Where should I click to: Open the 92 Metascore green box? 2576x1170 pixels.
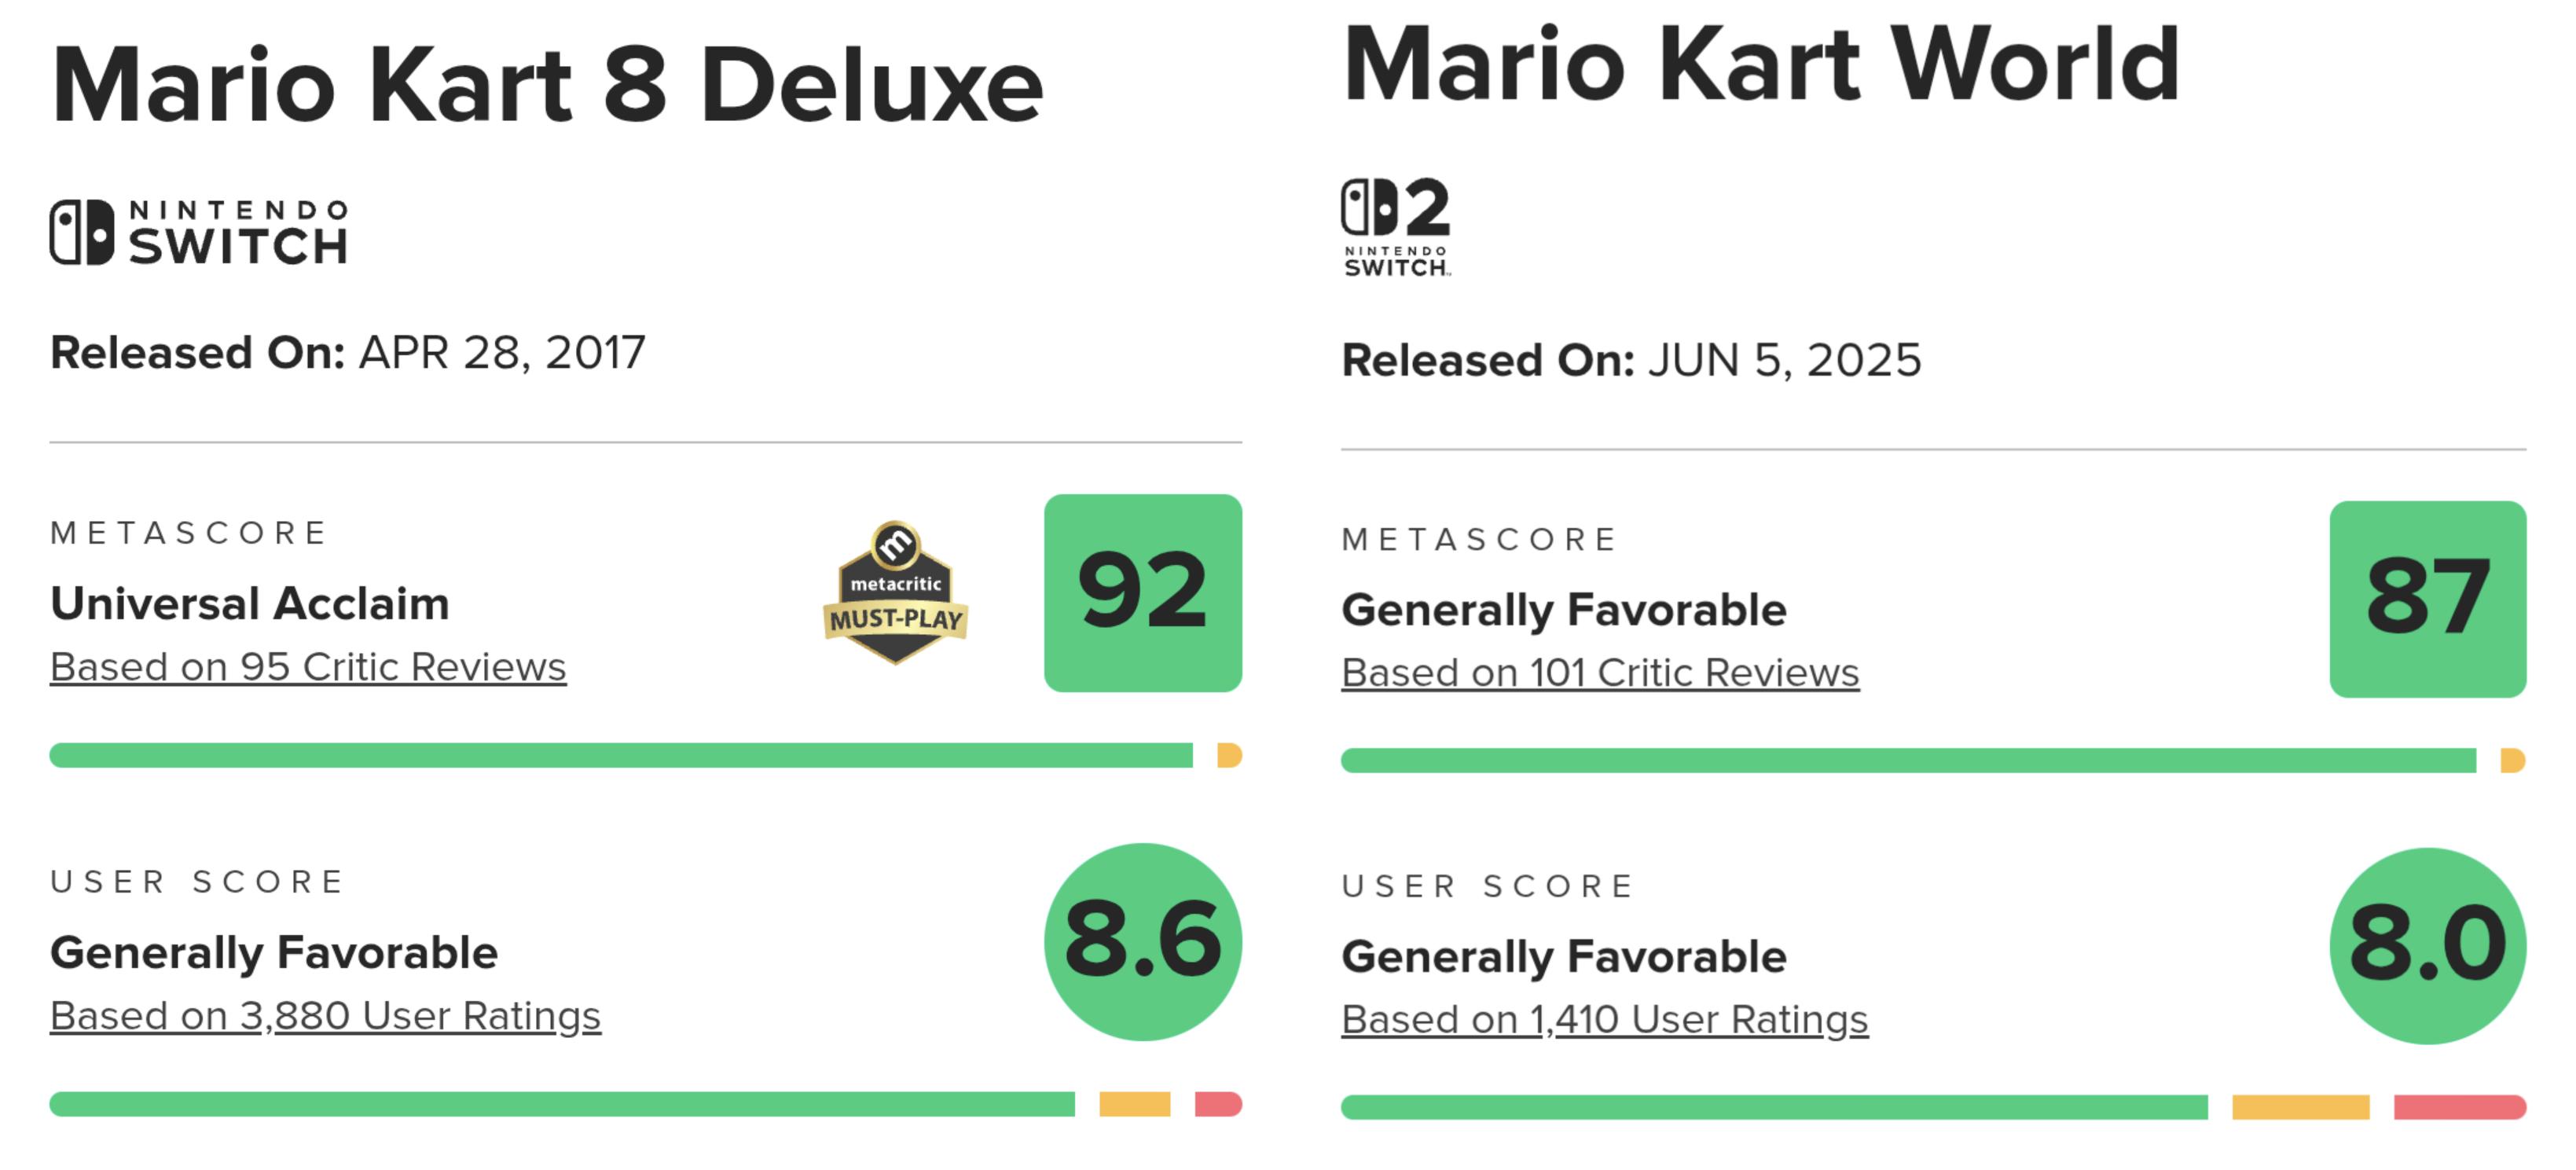(x=1143, y=593)
